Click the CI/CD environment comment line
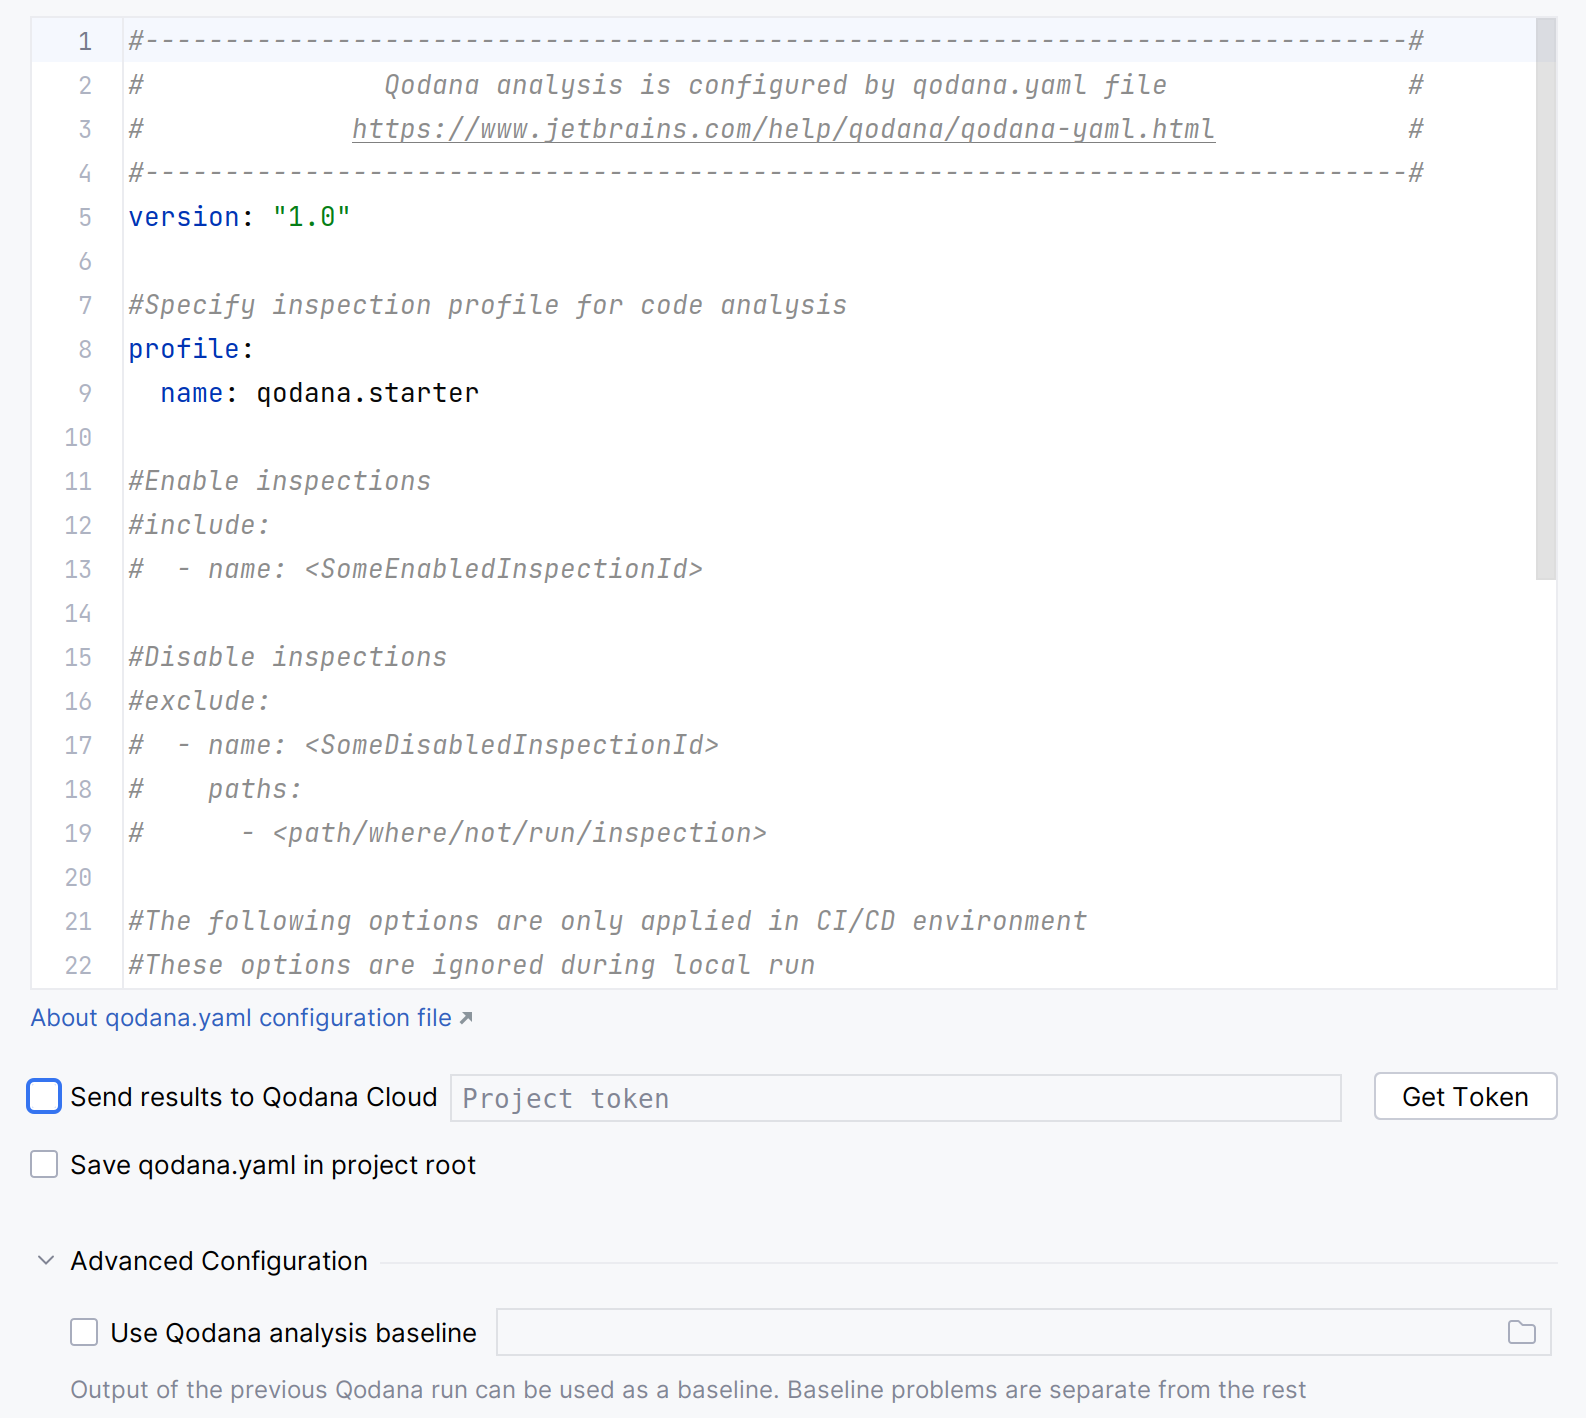 (608, 921)
